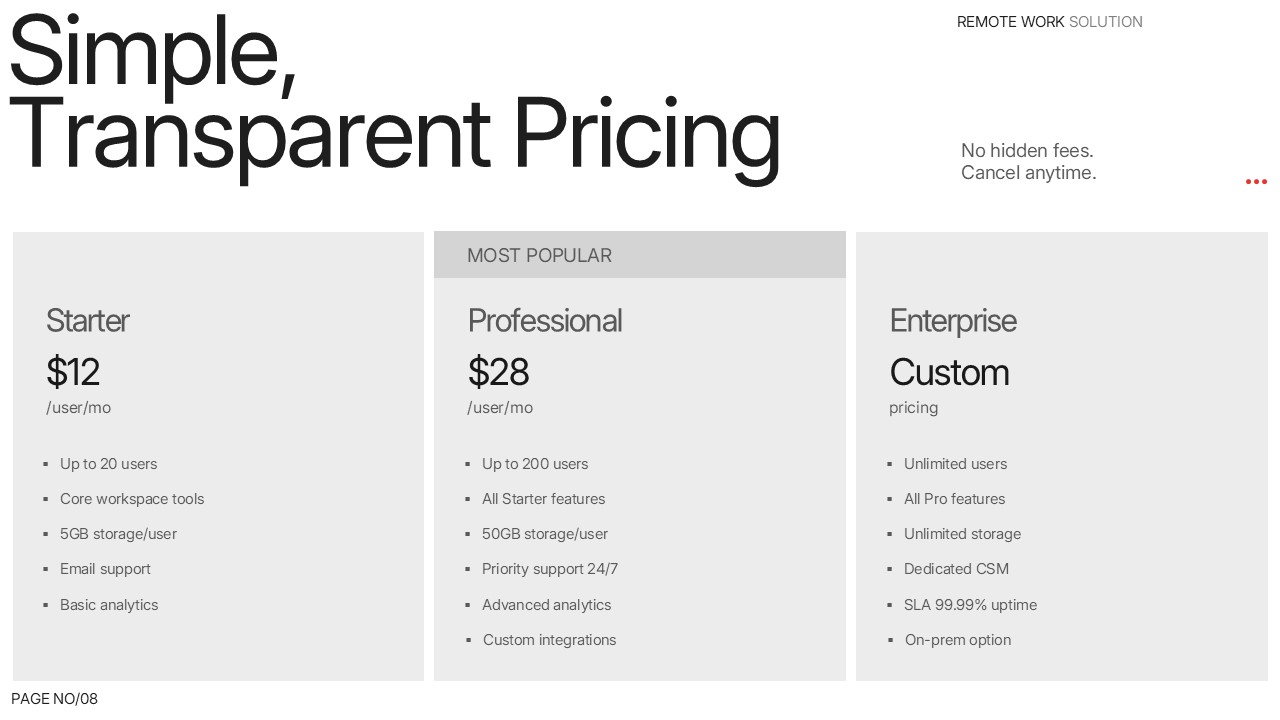This screenshot has width=1280, height=720.
Task: Click 'Core workspace tools' bullet
Action: (x=132, y=499)
